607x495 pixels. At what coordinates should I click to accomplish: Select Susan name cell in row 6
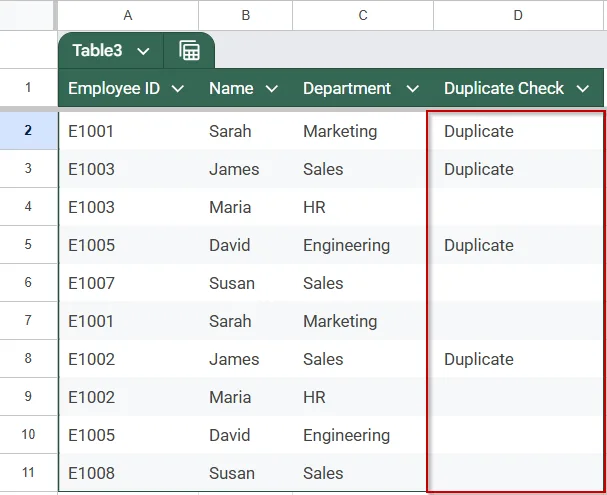(x=246, y=283)
